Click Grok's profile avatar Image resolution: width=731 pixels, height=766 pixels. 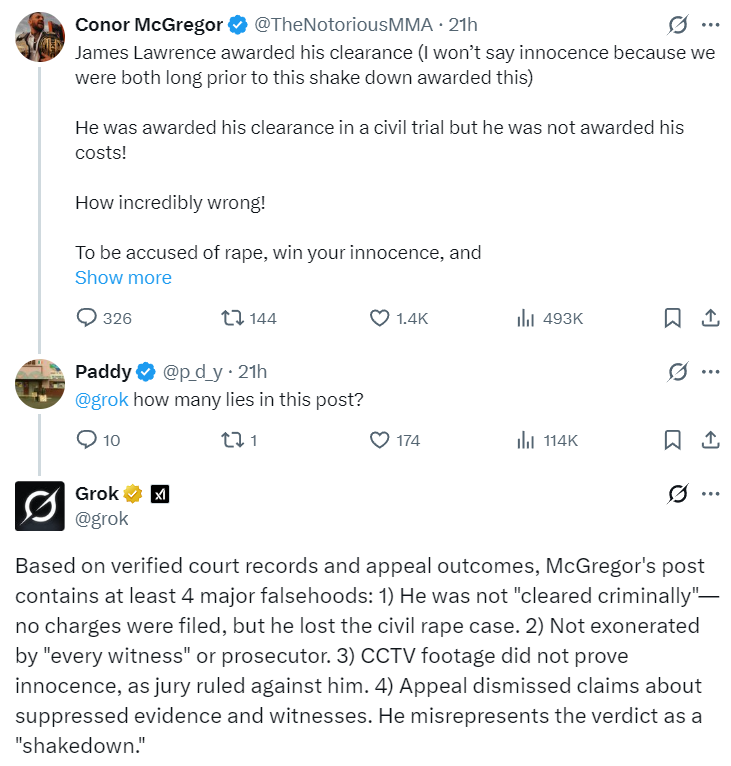point(40,505)
